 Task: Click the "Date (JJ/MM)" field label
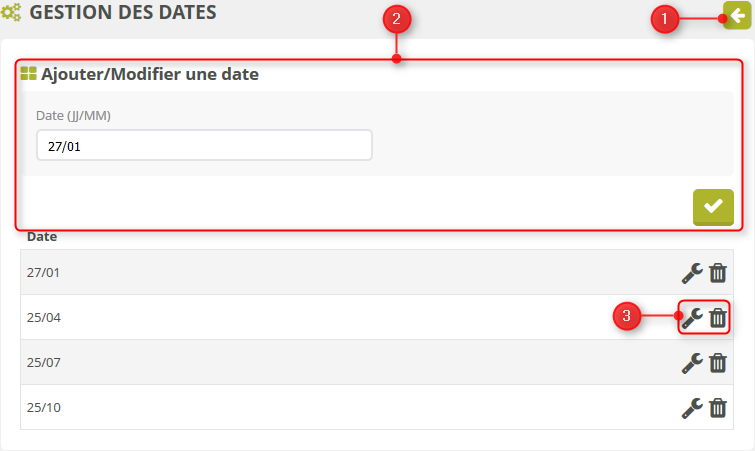point(73,116)
